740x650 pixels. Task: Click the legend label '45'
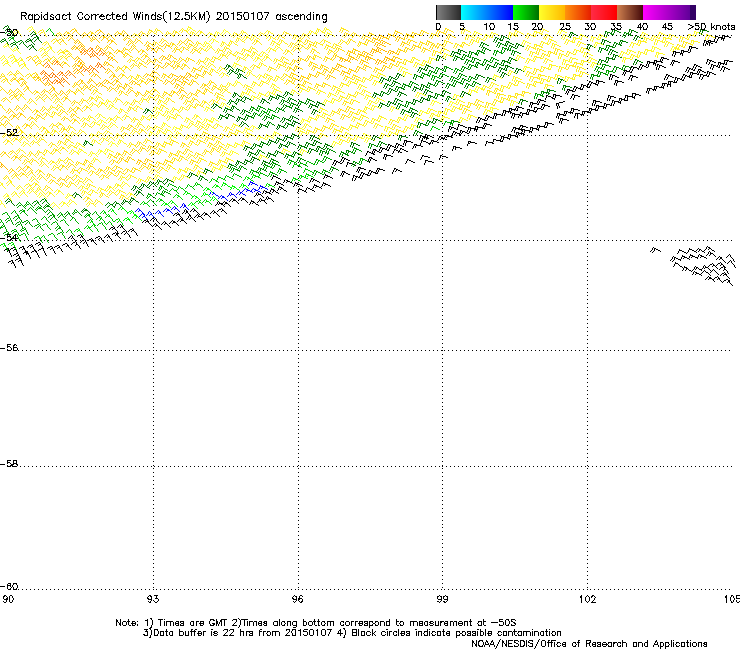(x=667, y=26)
